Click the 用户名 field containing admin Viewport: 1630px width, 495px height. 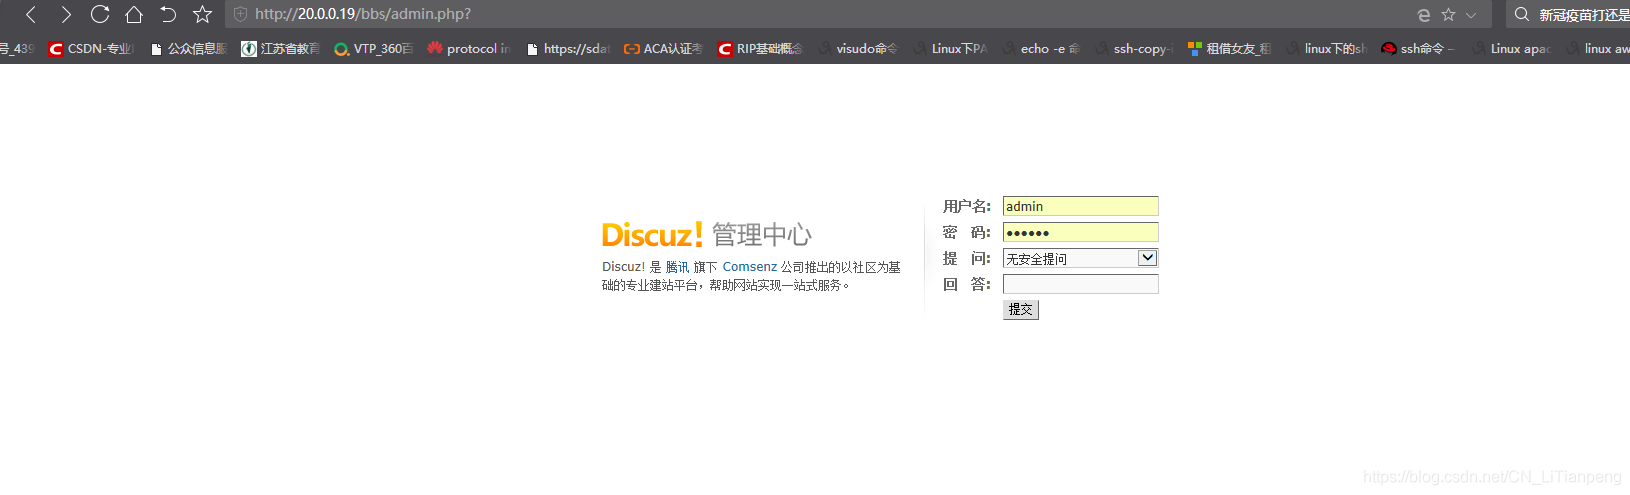(1081, 206)
